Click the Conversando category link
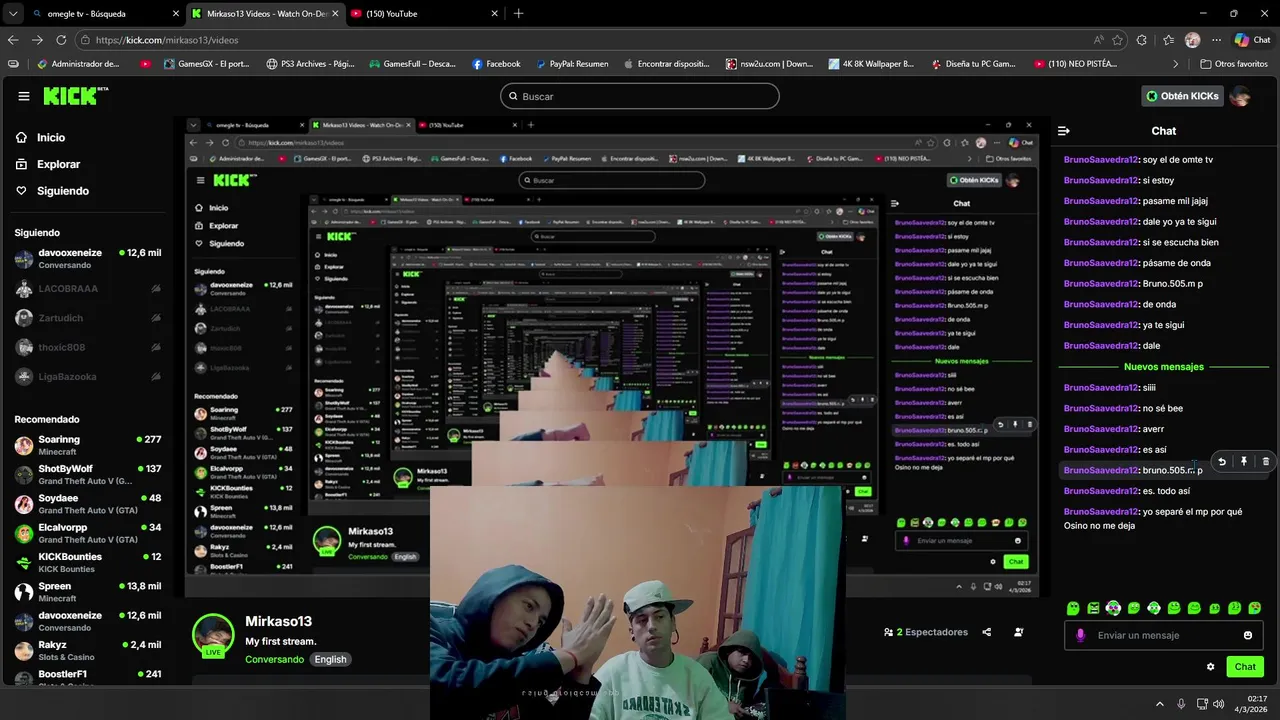1280x720 pixels. (x=274, y=659)
